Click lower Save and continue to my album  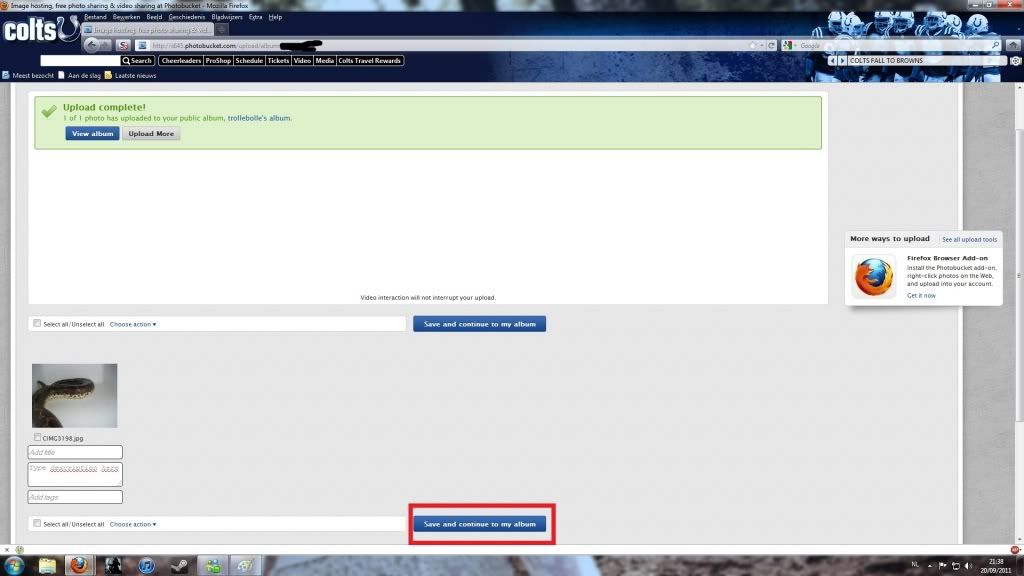click(479, 524)
